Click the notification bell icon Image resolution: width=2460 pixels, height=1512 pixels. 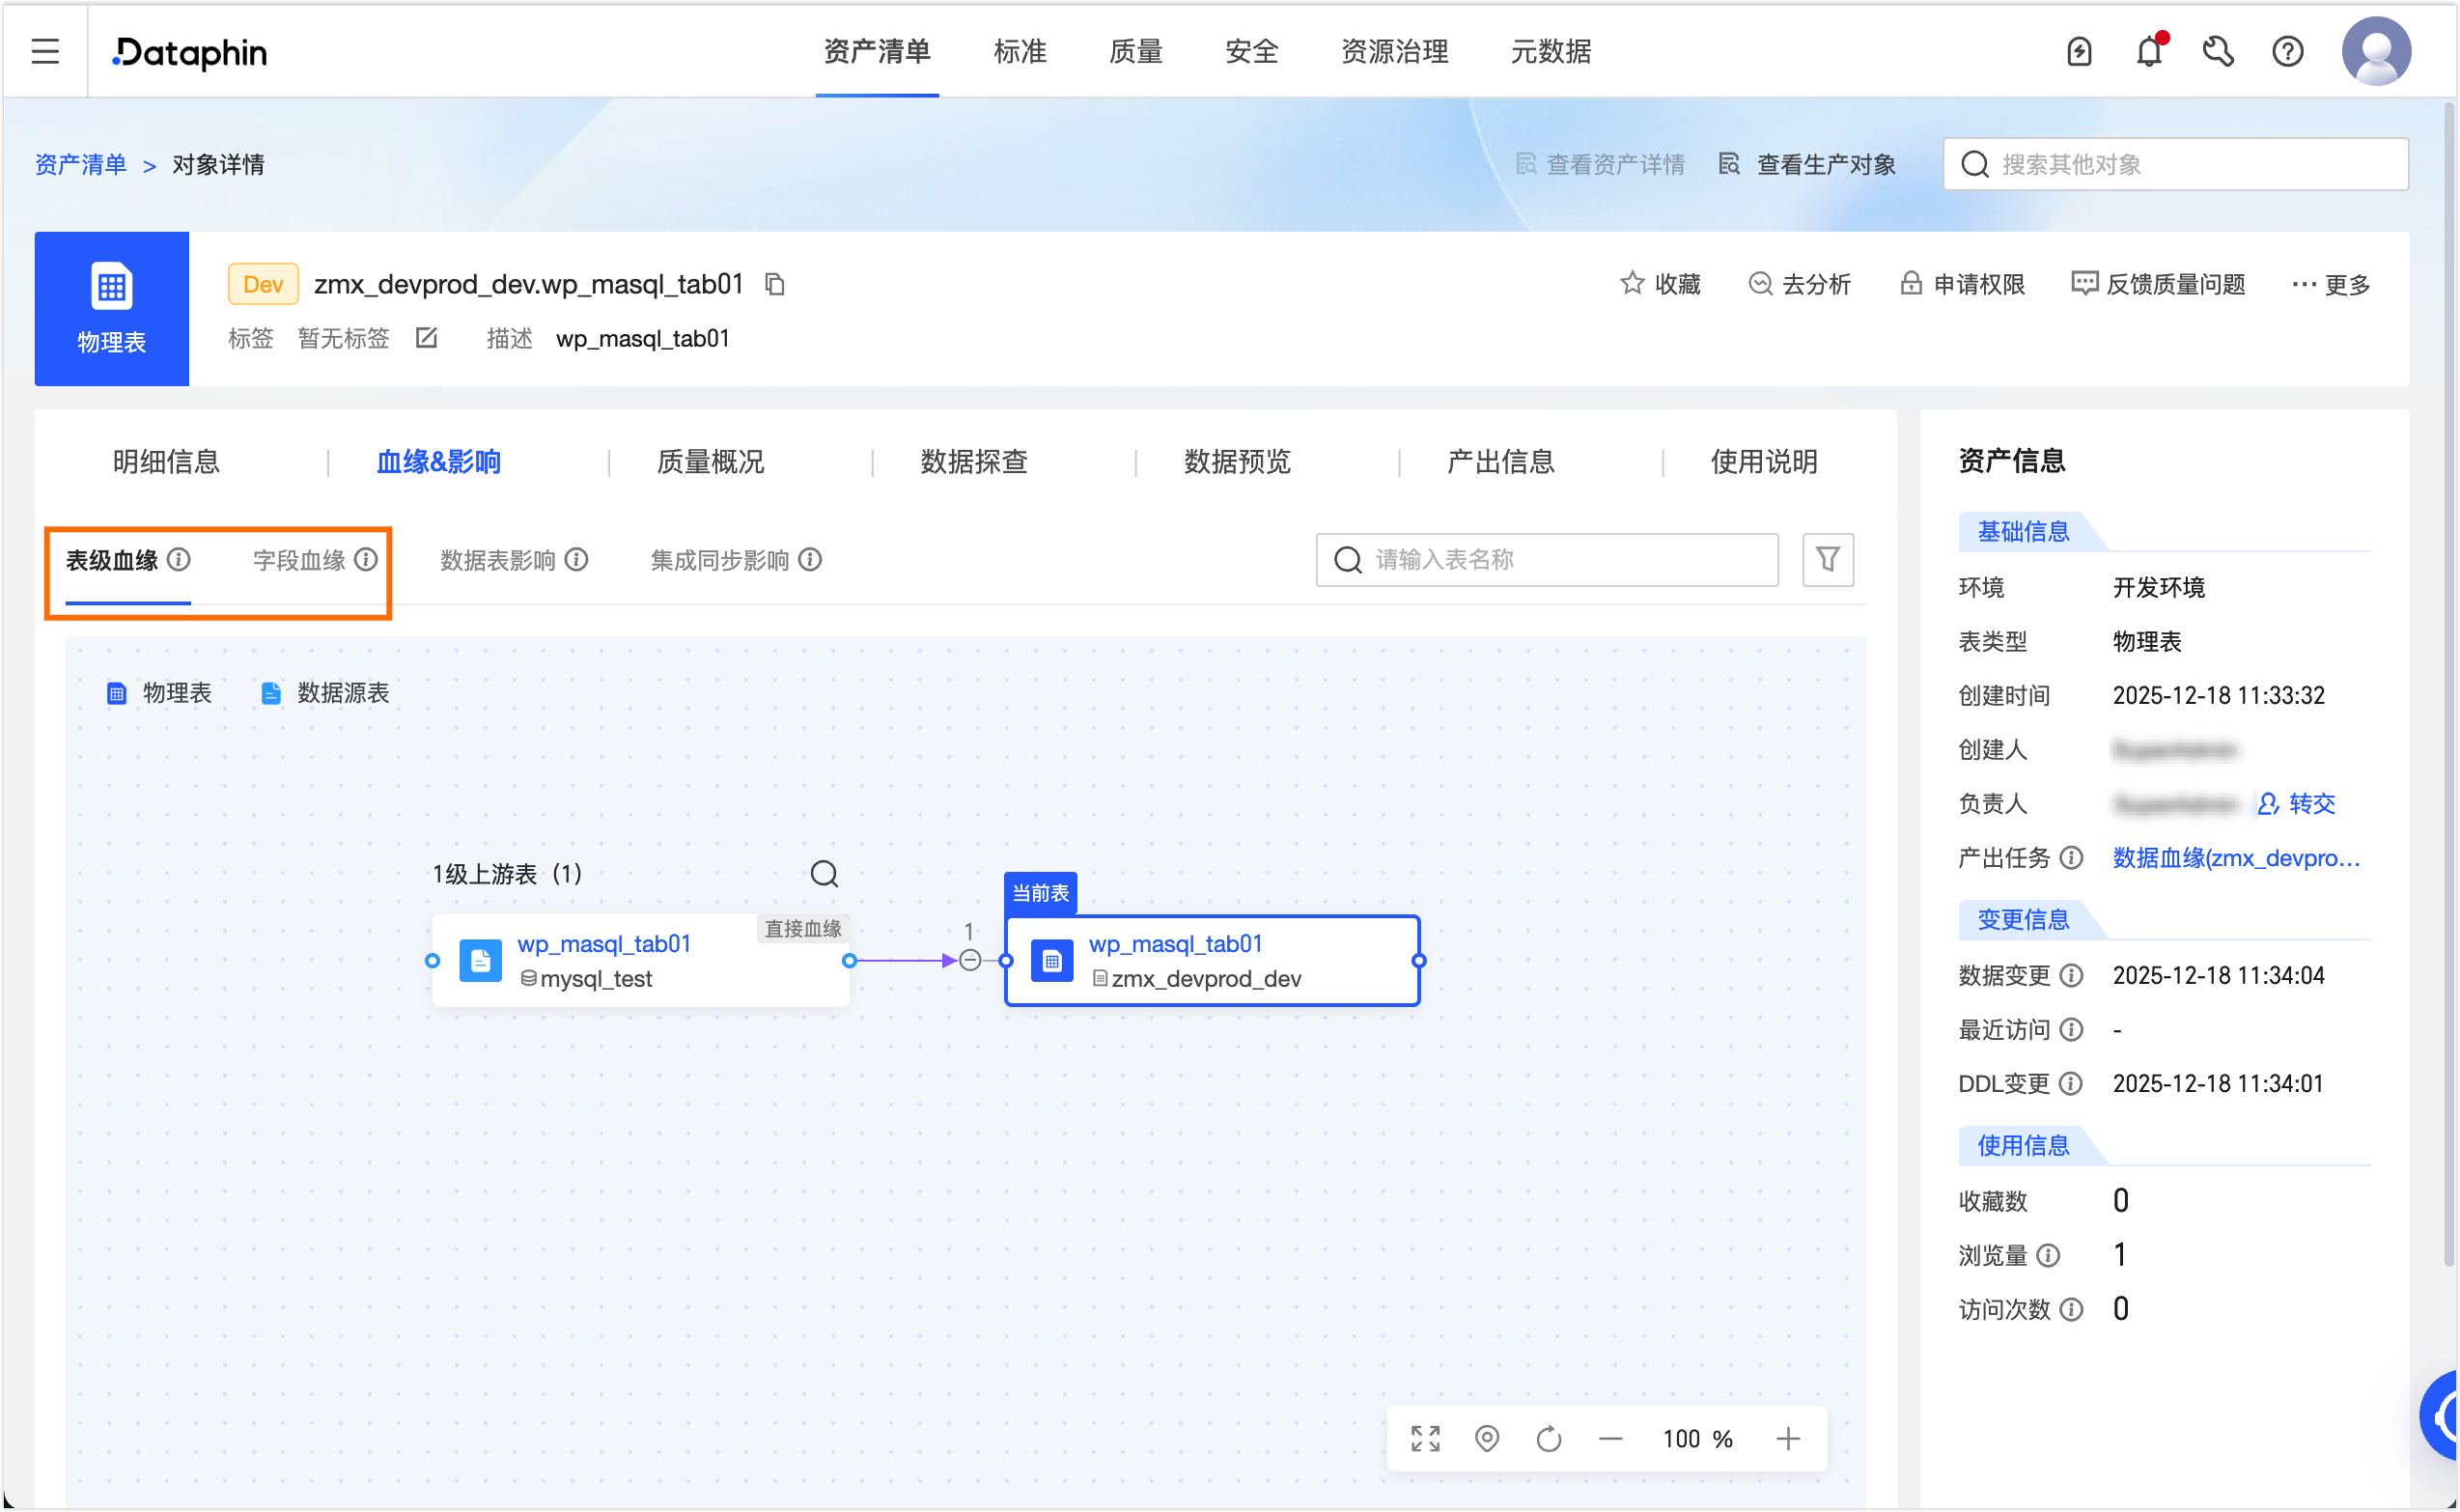[2148, 51]
